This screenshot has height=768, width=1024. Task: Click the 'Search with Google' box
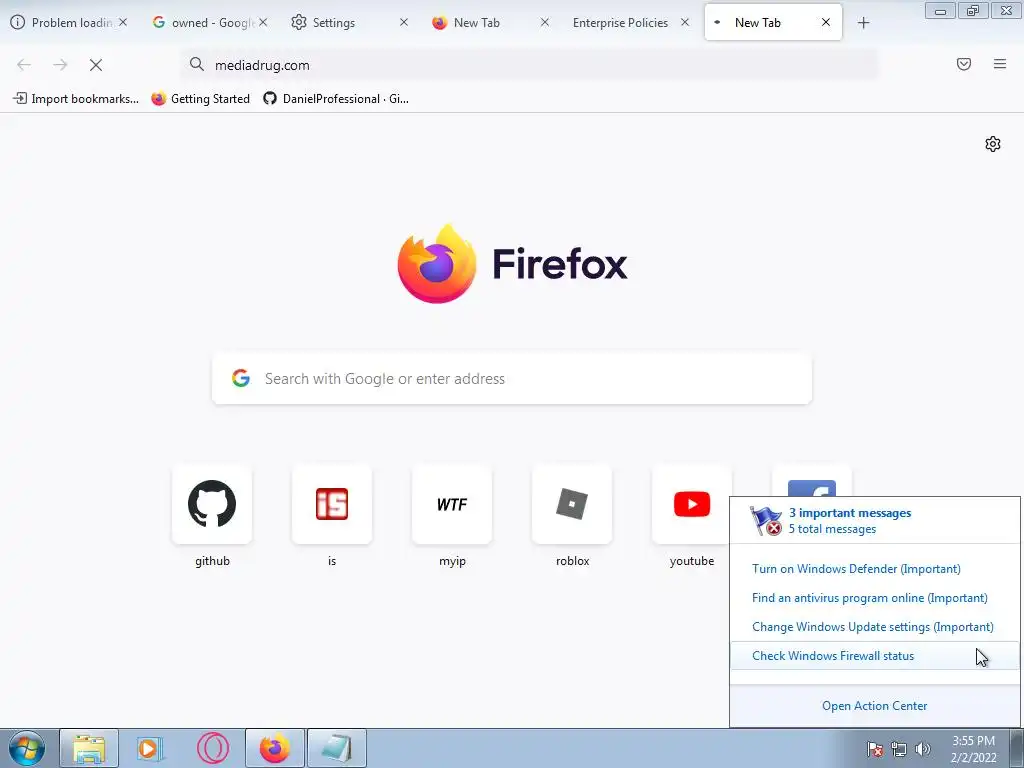point(512,379)
